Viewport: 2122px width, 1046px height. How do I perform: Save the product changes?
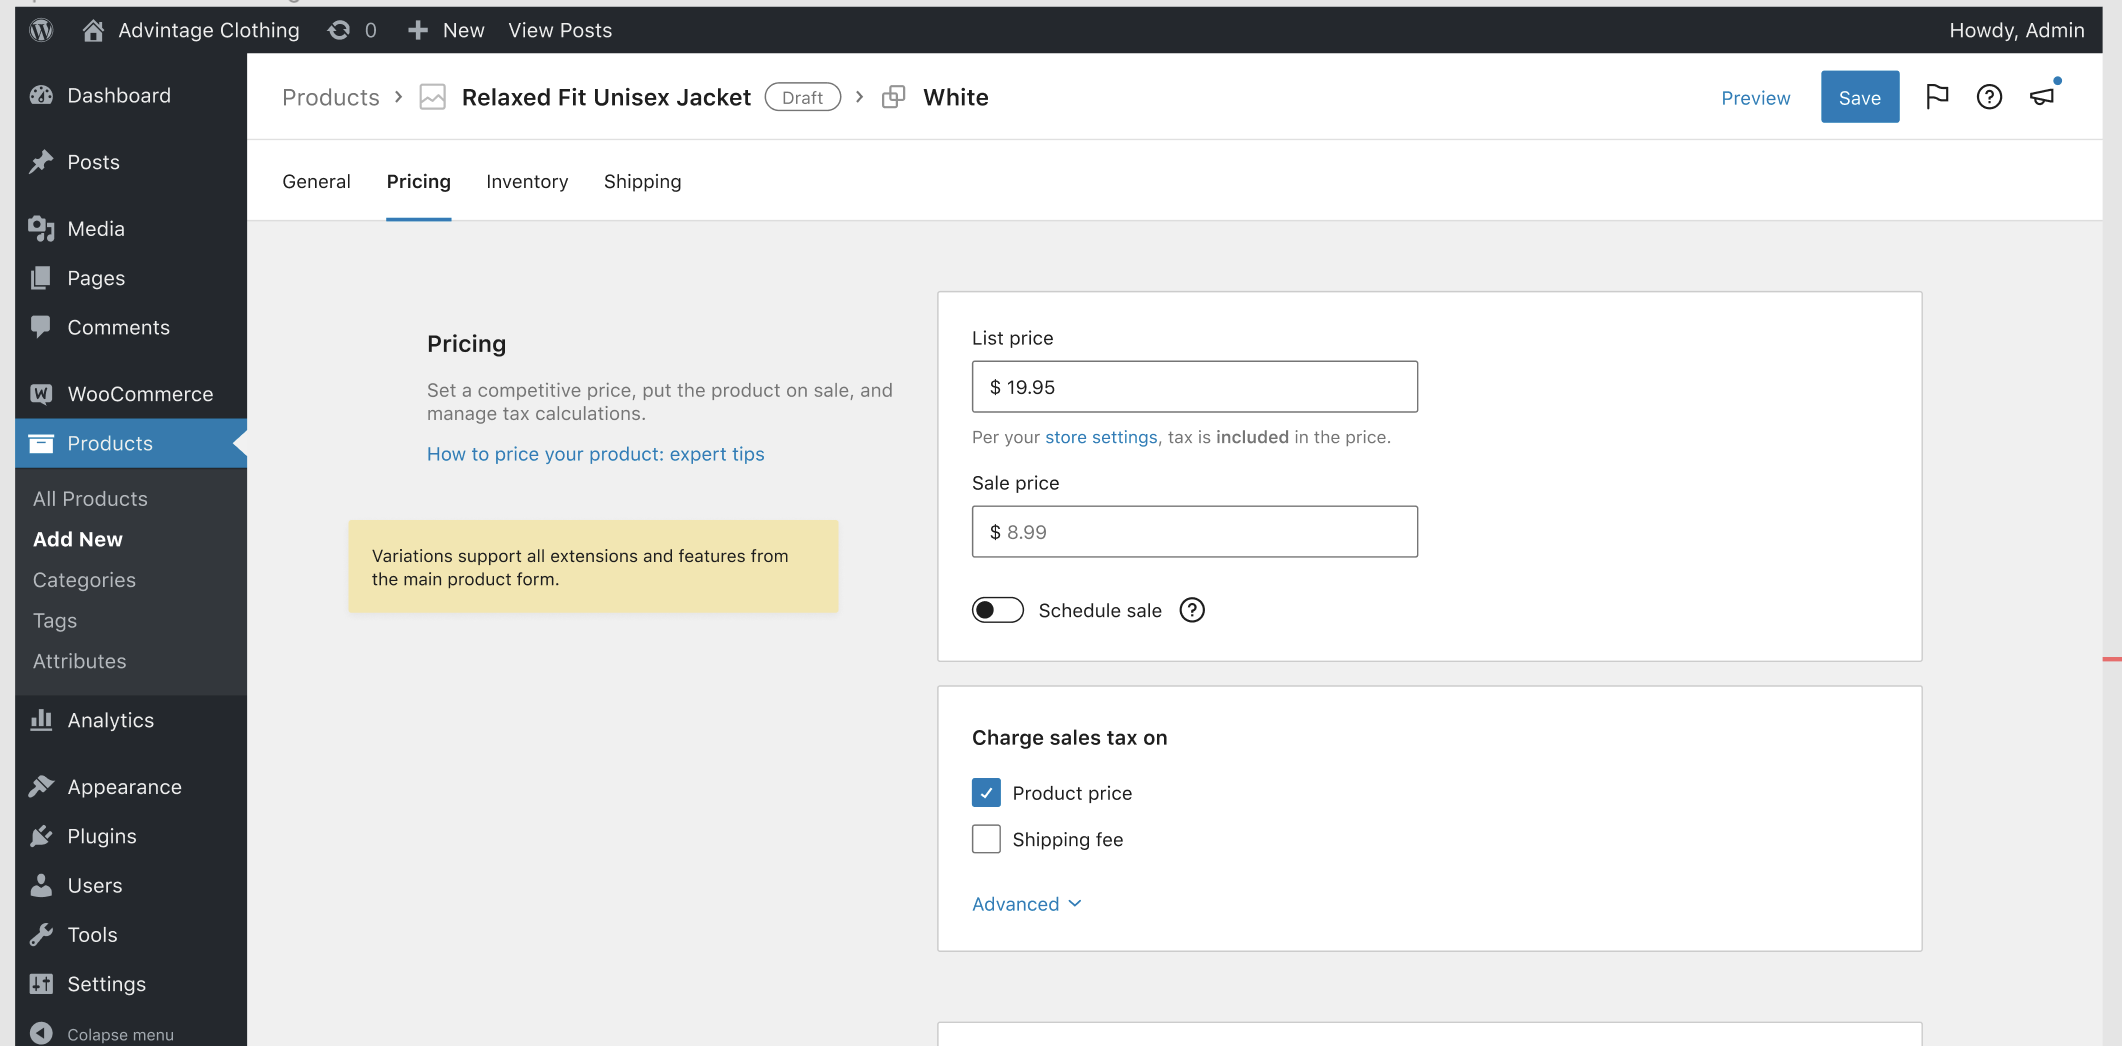coord(1859,96)
